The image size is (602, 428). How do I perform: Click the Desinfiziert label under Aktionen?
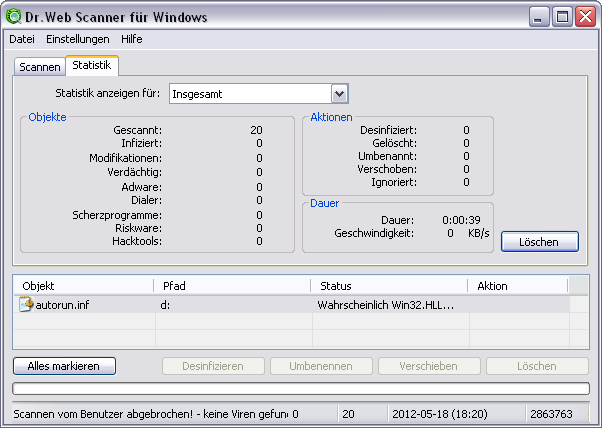(x=388, y=130)
